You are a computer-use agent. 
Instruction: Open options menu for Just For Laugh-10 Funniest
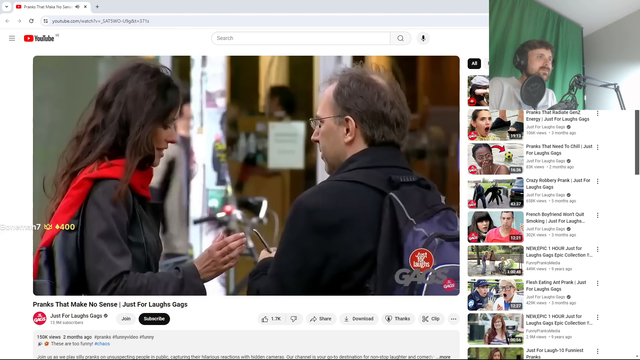[x=598, y=351]
